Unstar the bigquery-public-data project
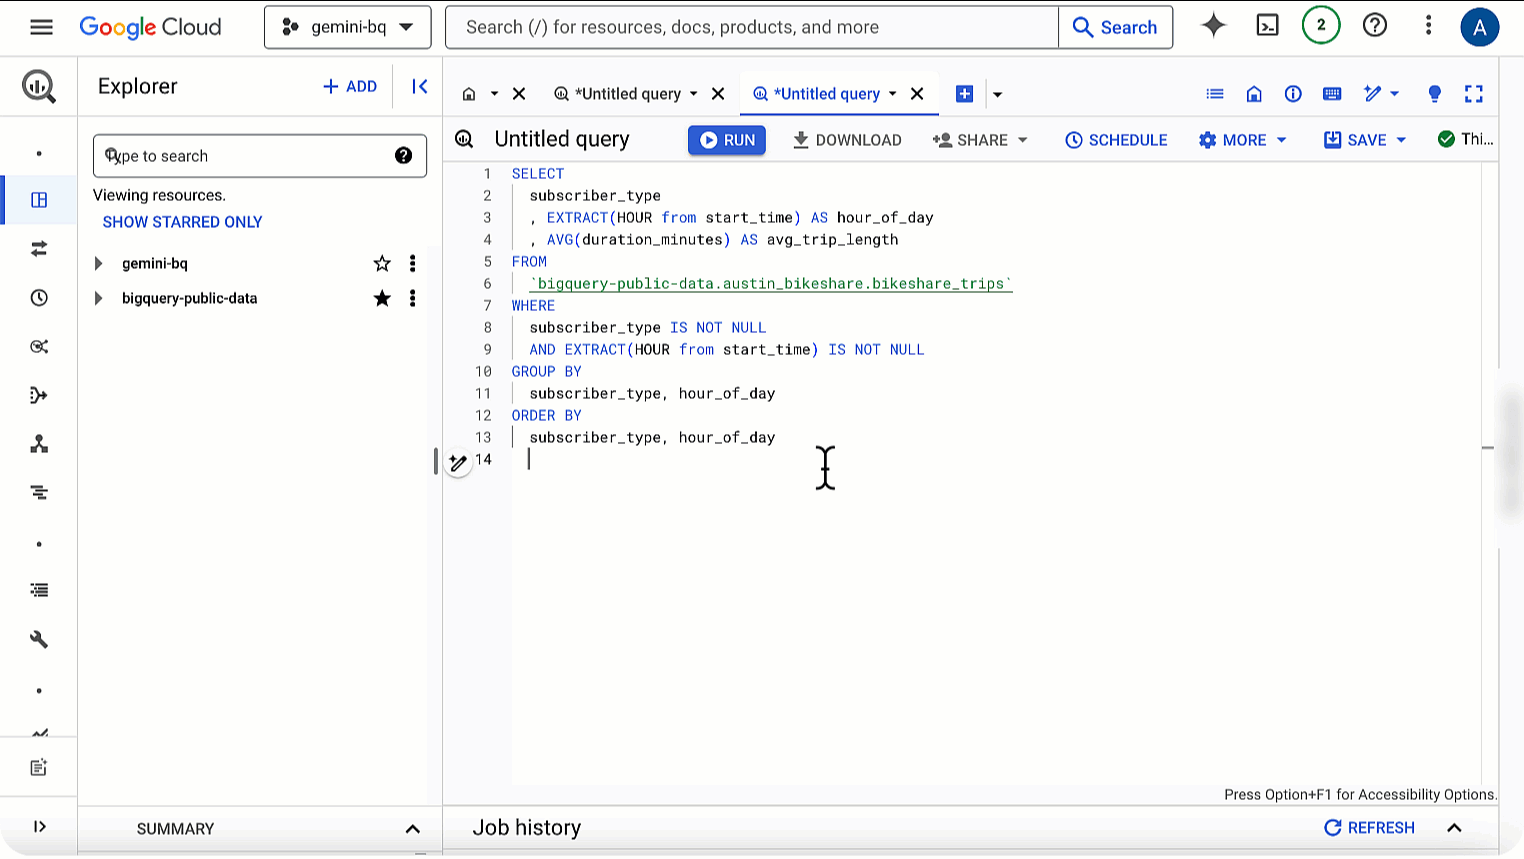The image size is (1524, 859). (x=382, y=299)
